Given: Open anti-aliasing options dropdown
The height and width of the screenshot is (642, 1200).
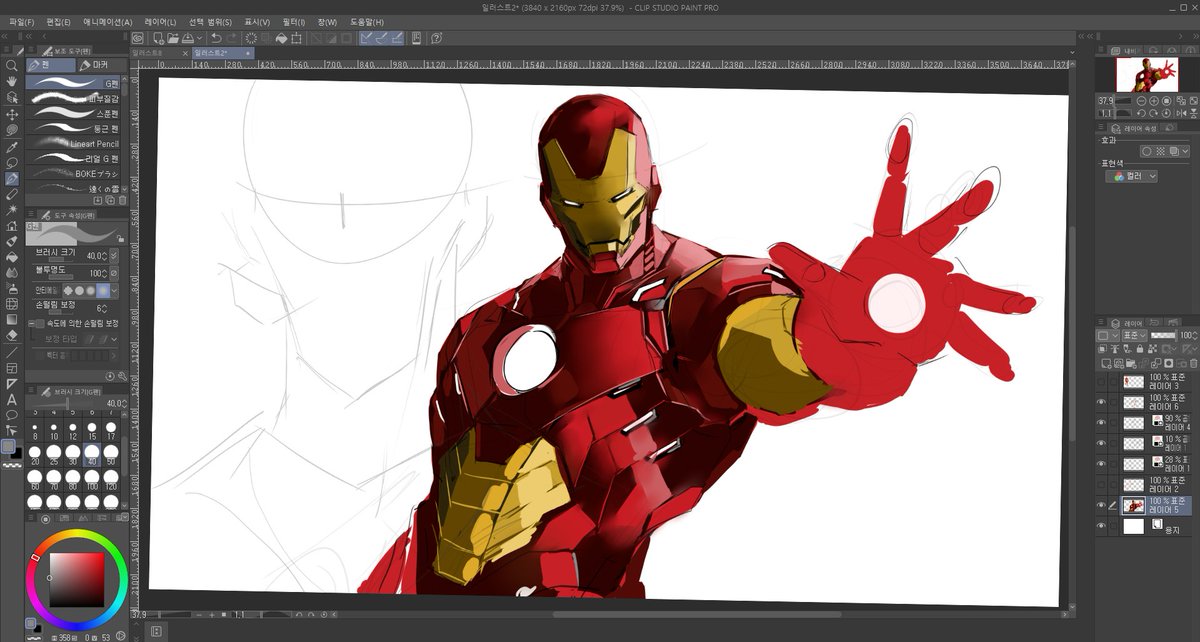Looking at the screenshot, I should coord(114,290).
